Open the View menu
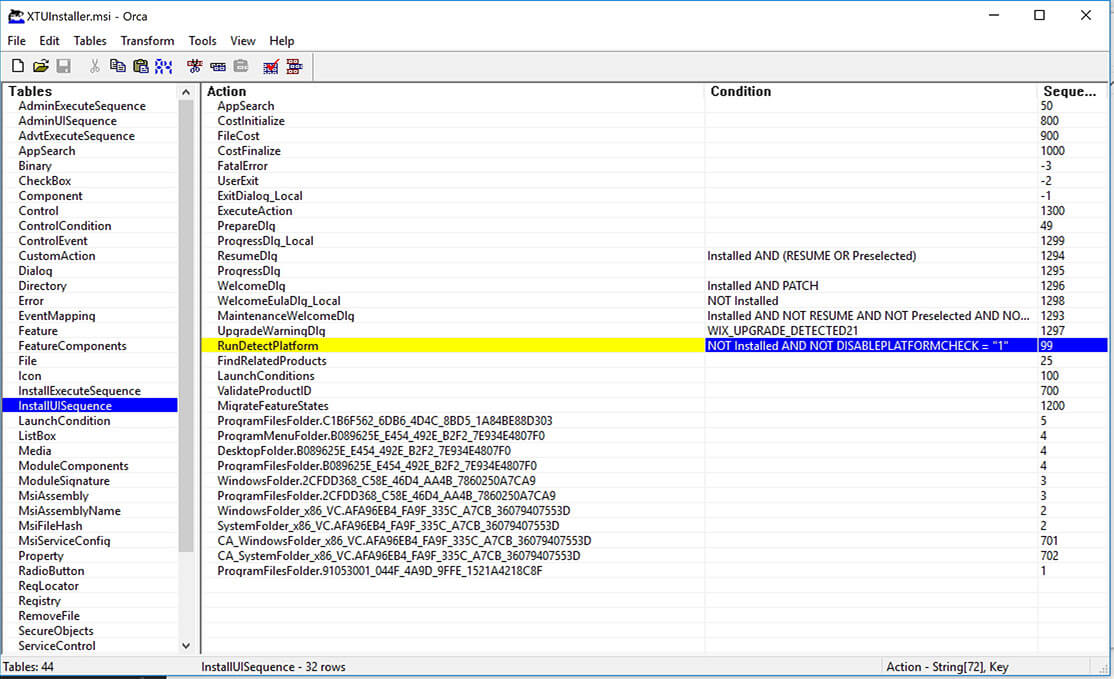This screenshot has width=1114, height=679. [x=242, y=40]
